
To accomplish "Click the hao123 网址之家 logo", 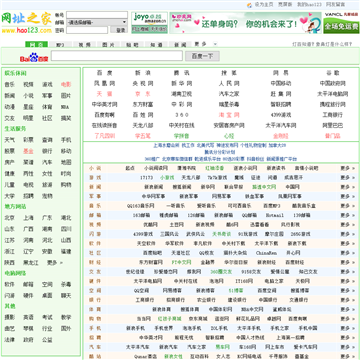I will [x=27, y=23].
